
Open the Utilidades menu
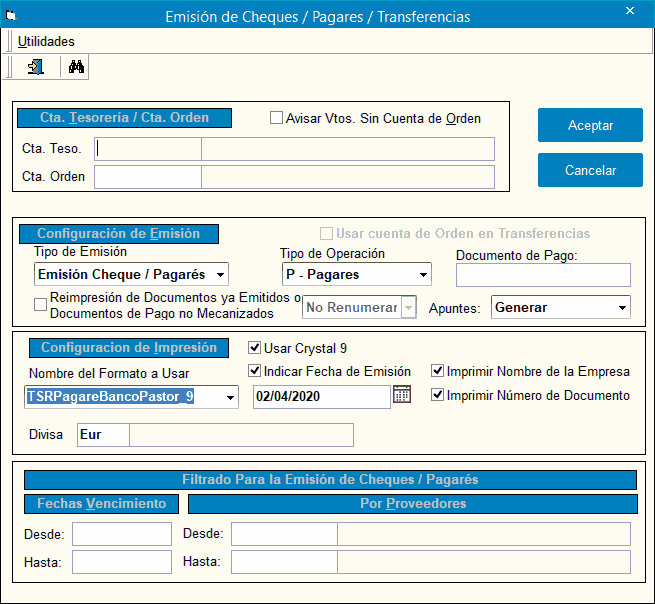tap(46, 41)
